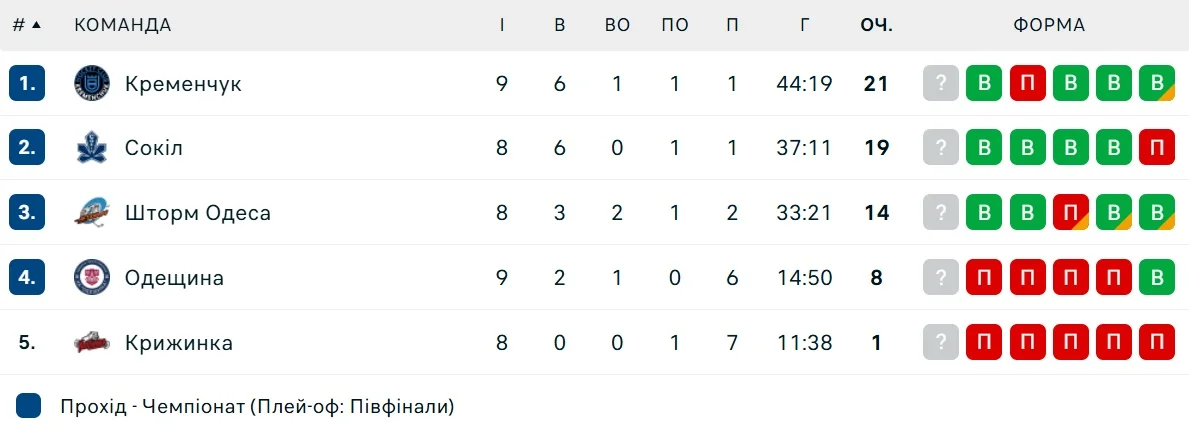Sort standings by ОЧ. points column
The image size is (1189, 431).
876,25
